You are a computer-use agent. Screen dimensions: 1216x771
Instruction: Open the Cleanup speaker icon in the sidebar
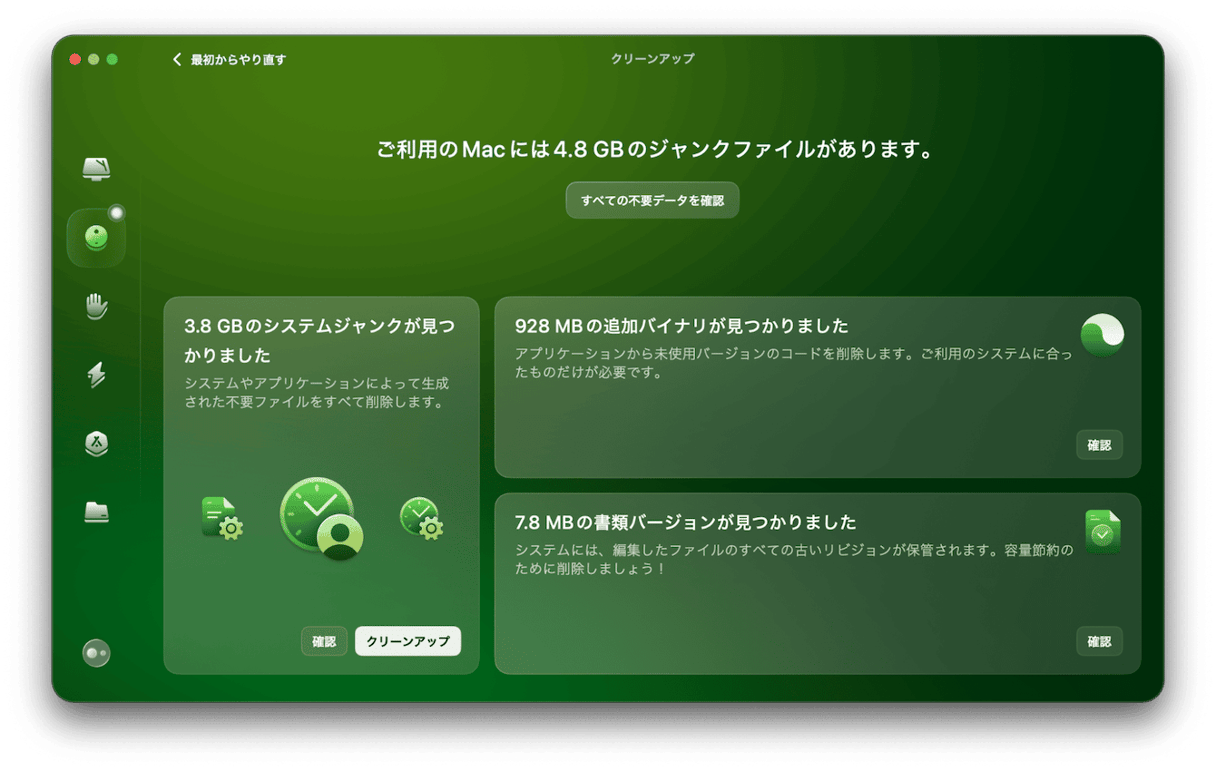tap(95, 237)
